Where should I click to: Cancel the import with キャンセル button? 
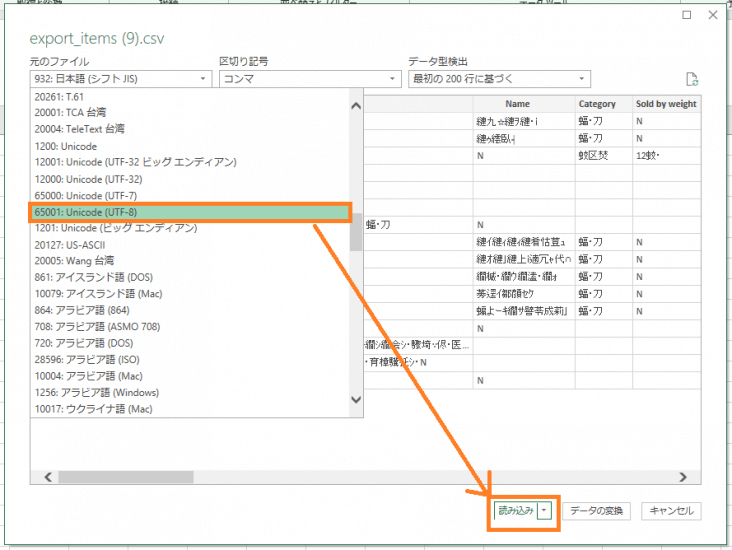671,511
